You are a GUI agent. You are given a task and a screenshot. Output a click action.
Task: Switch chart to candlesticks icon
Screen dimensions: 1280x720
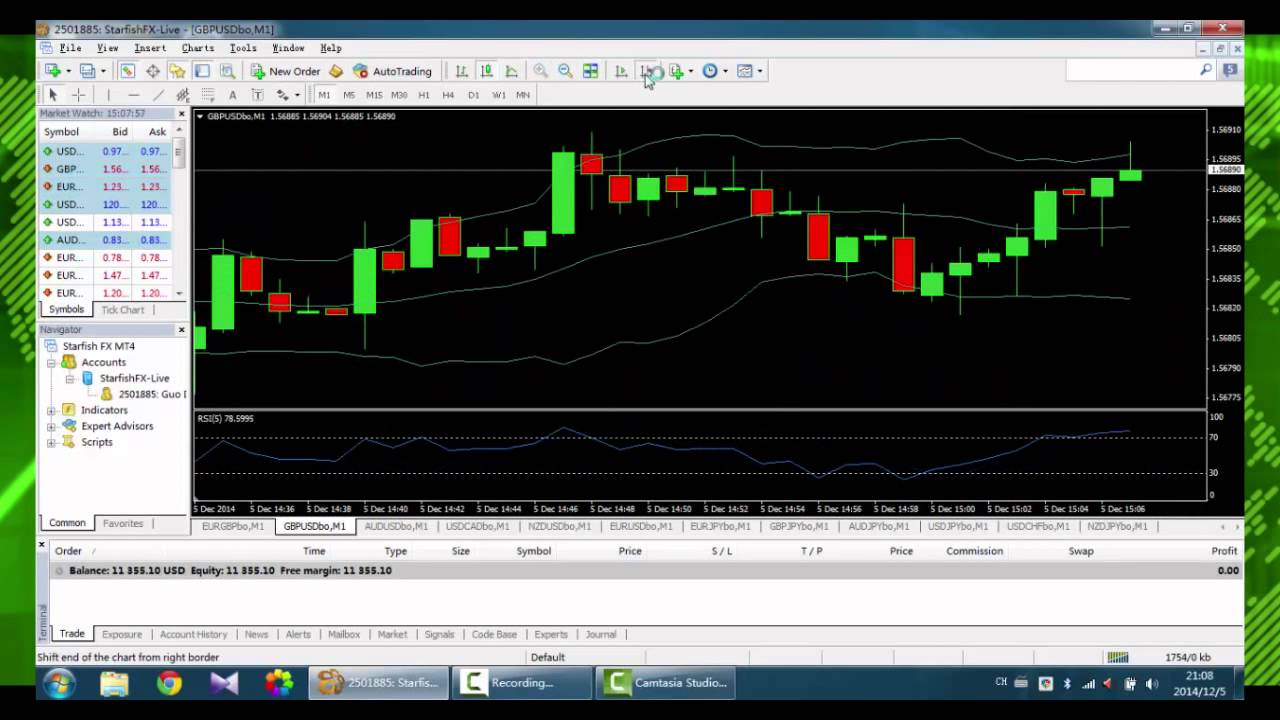point(486,71)
